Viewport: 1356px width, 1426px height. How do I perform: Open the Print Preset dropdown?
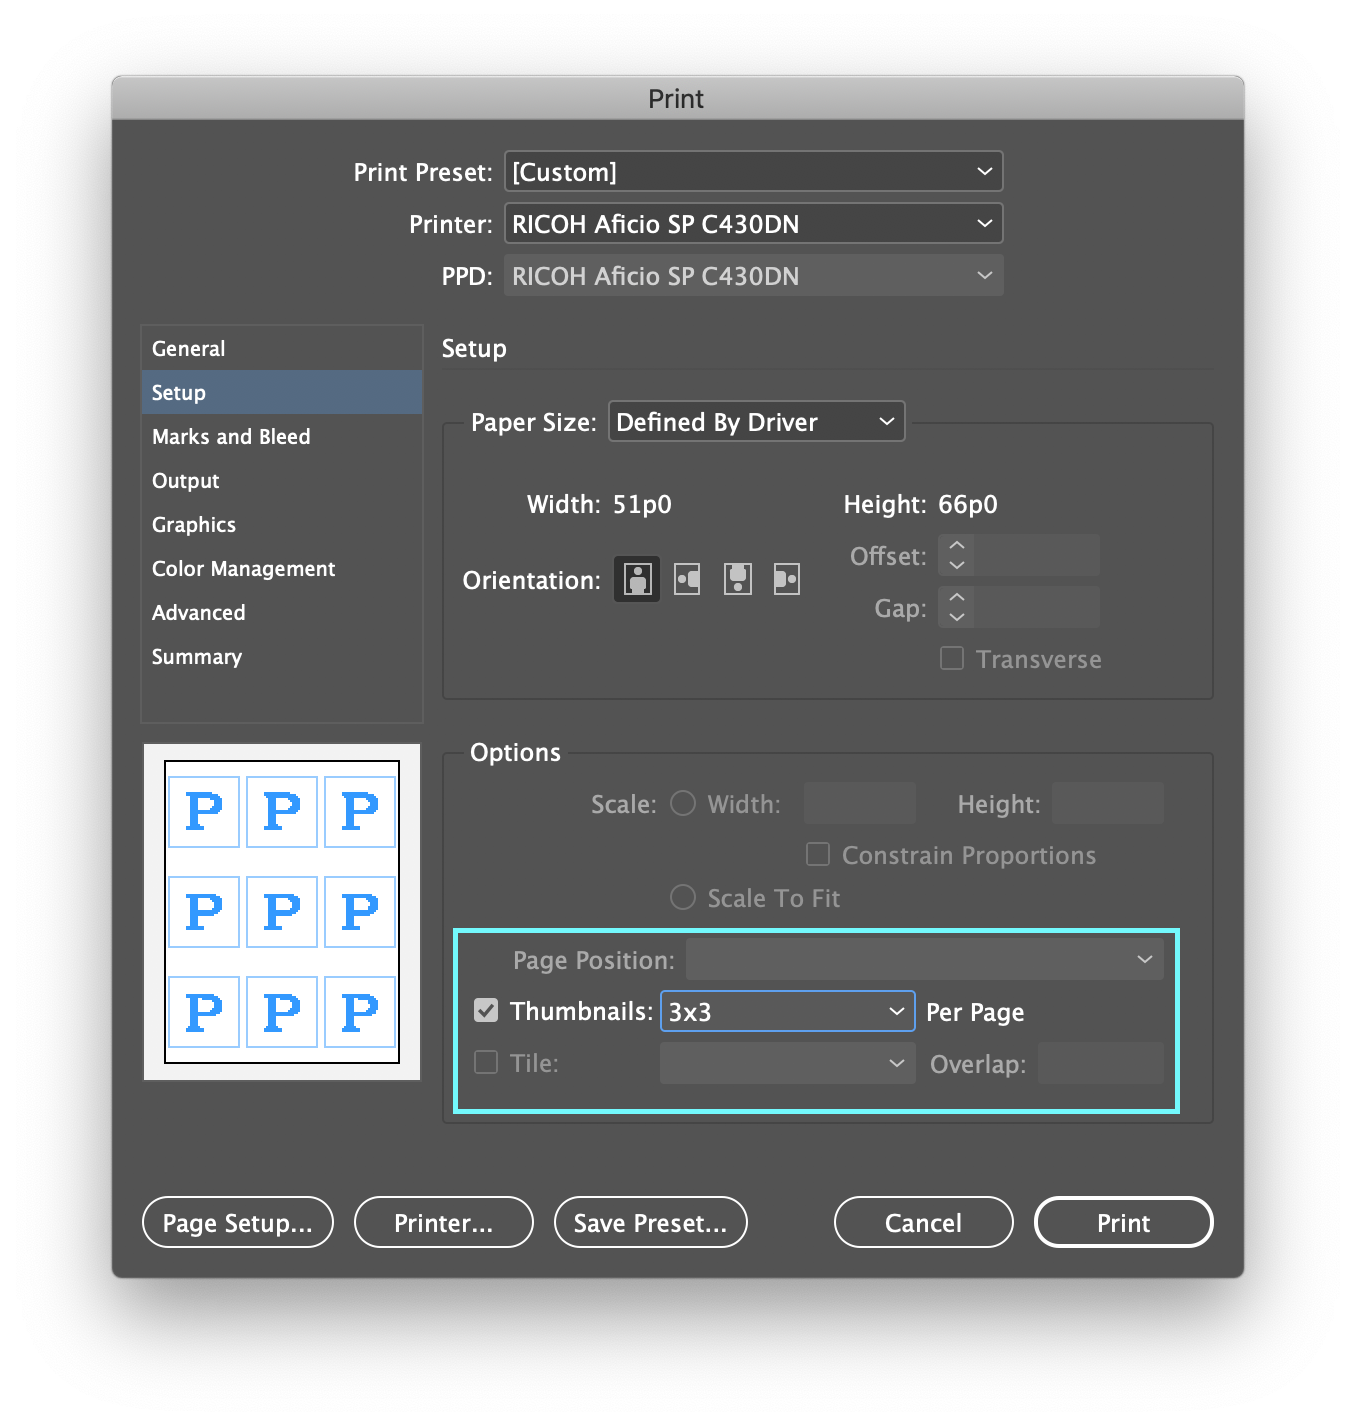(x=754, y=171)
